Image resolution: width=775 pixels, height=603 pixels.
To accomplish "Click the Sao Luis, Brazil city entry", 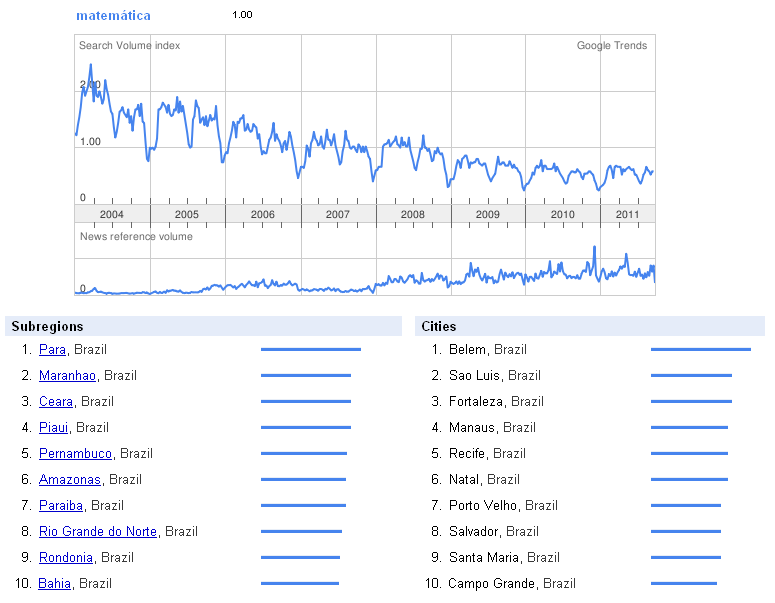I will (495, 376).
